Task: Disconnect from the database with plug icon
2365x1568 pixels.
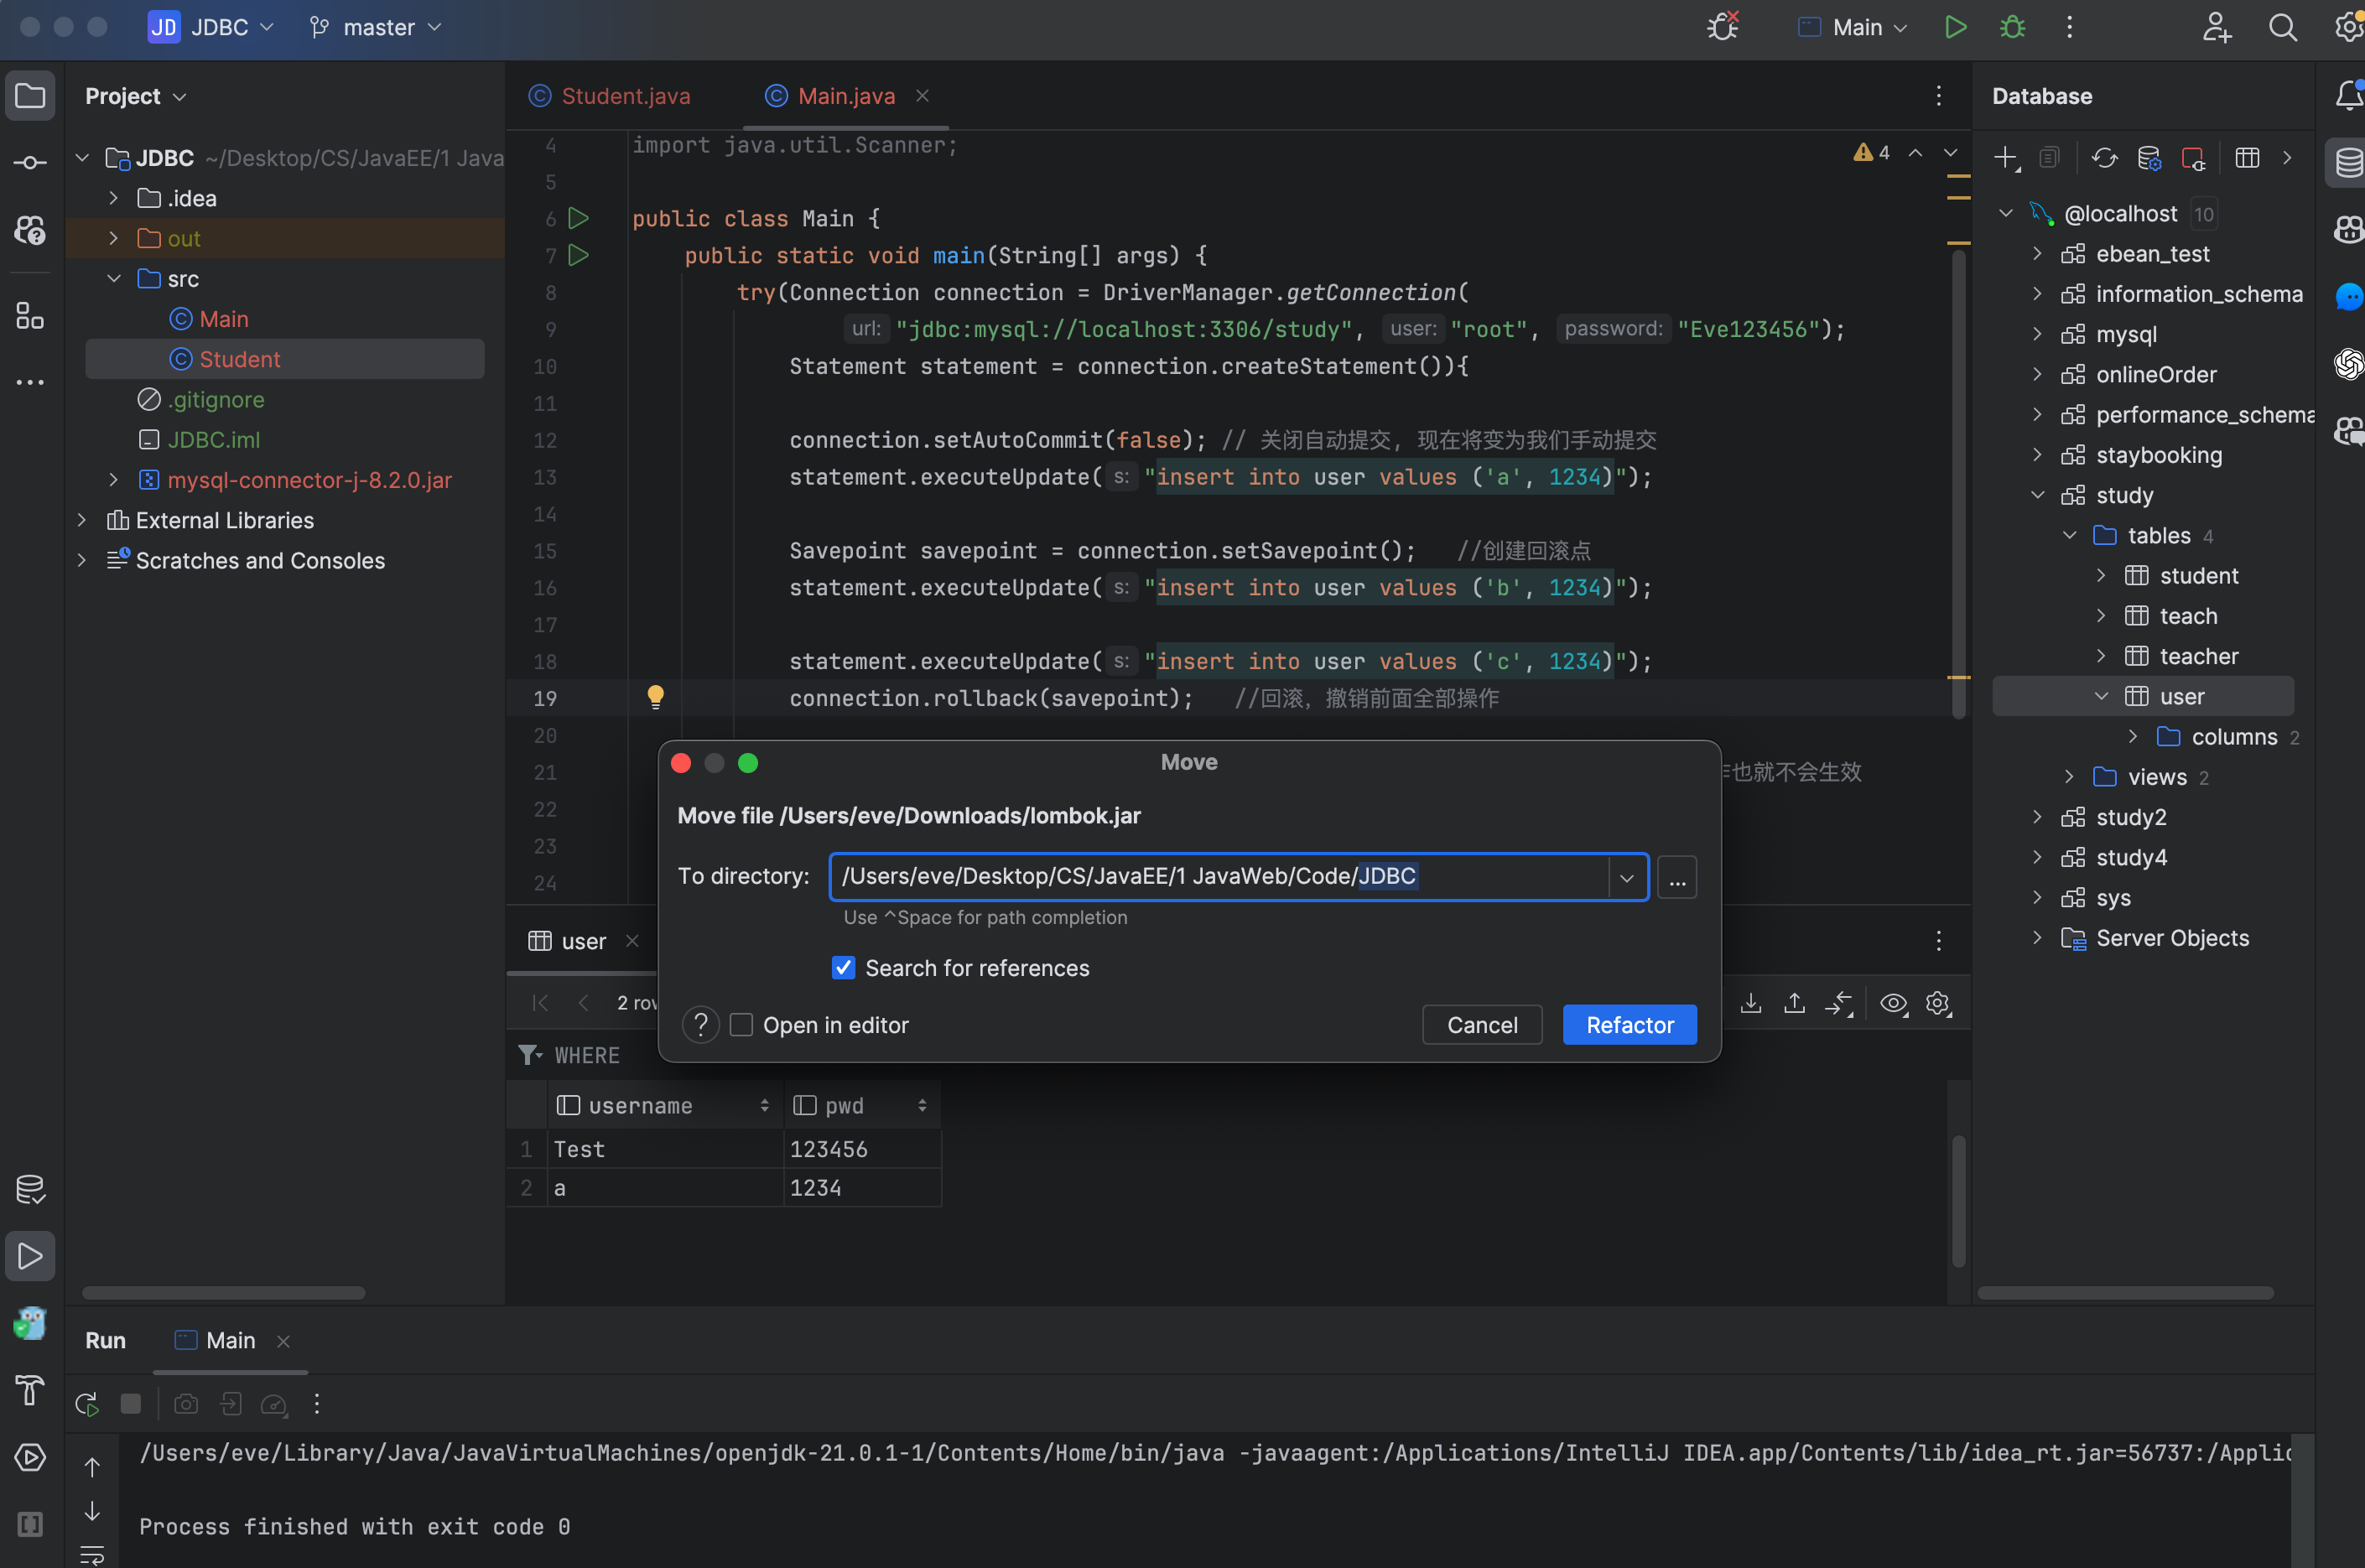Action: [x=2196, y=158]
